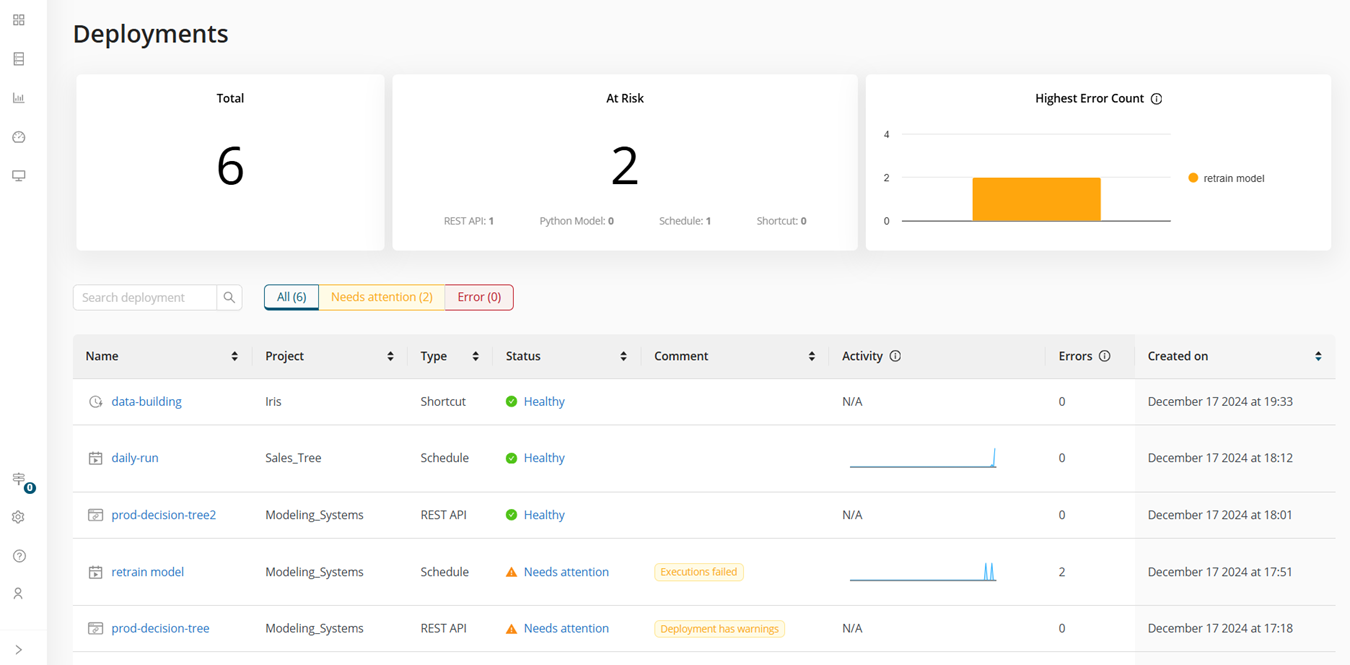This screenshot has width=1350, height=665.
Task: Click the REST API icon beside prod-decision-tree
Action: (95, 628)
